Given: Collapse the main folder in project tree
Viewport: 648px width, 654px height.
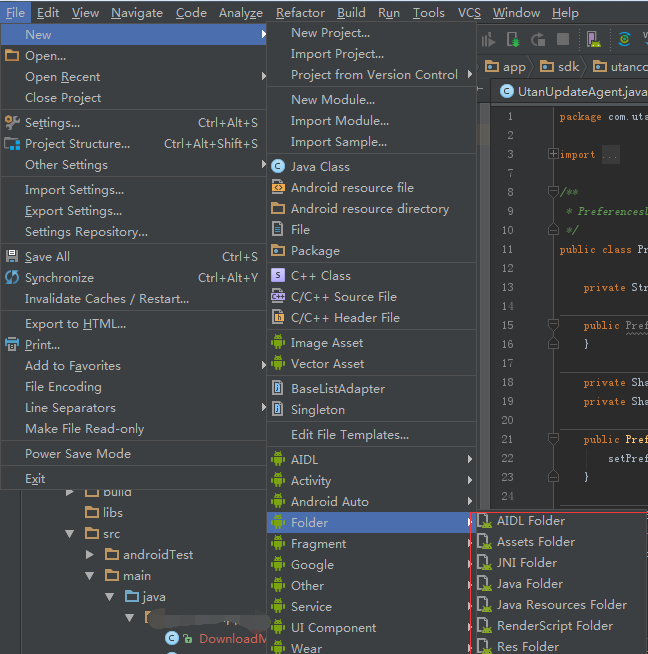Looking at the screenshot, I should tap(90, 576).
